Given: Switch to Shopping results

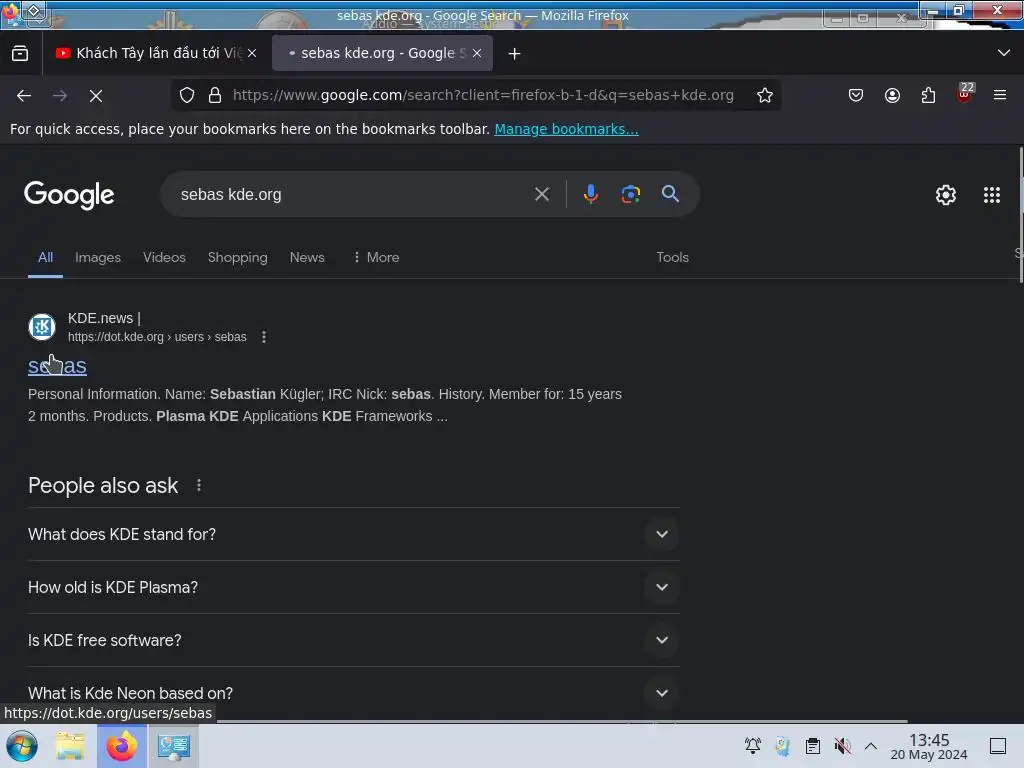Looking at the screenshot, I should pos(238,257).
